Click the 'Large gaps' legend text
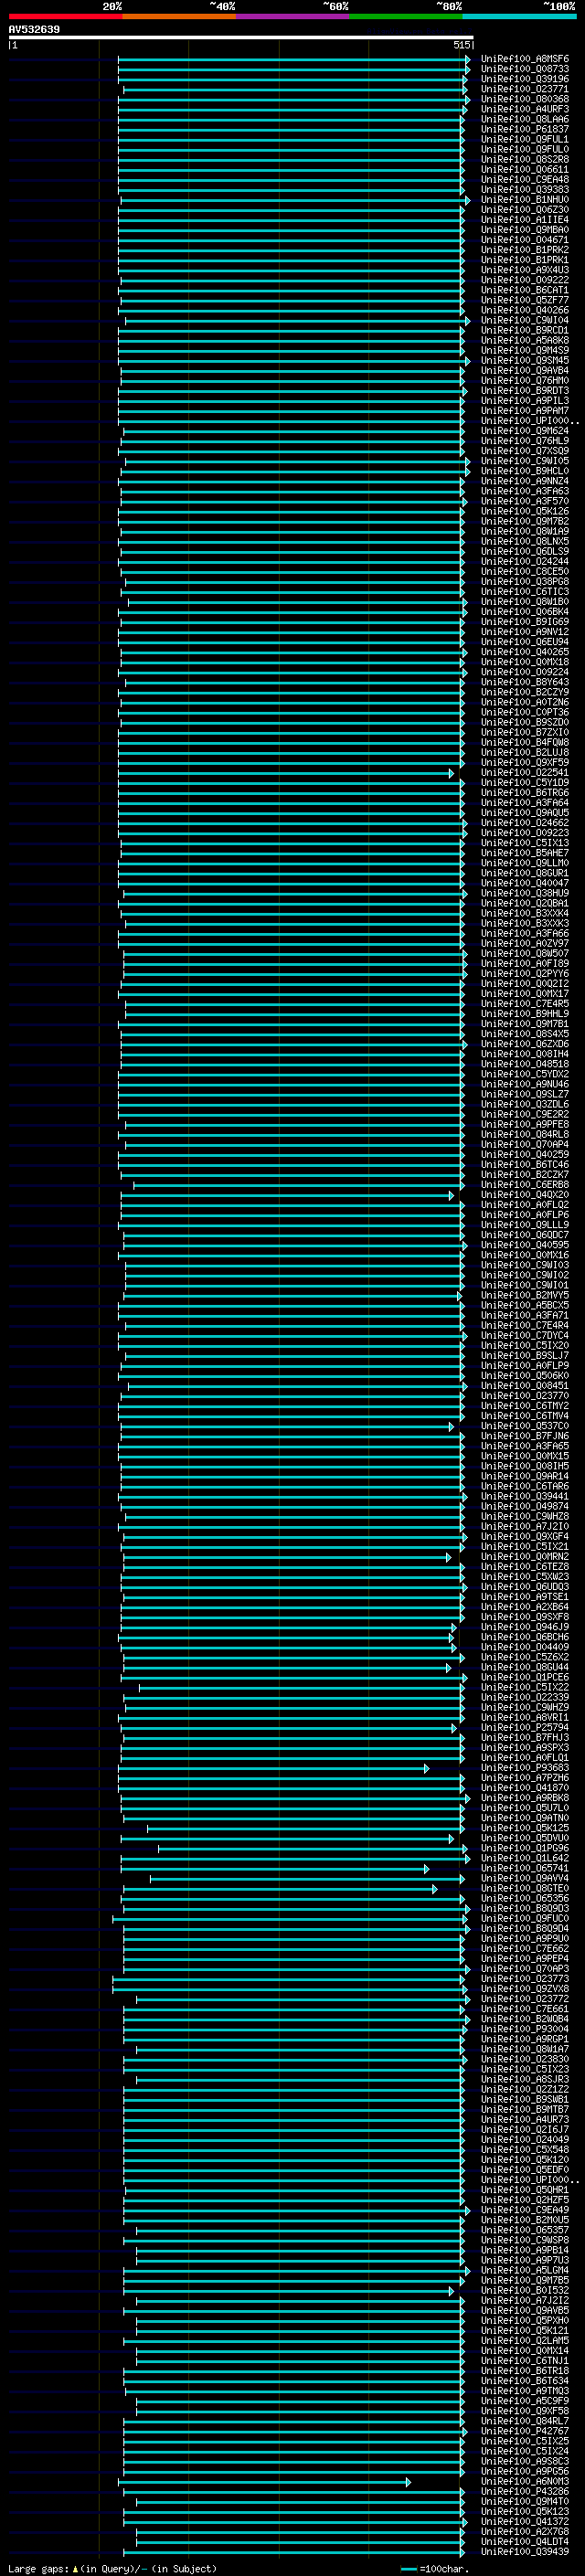The height and width of the screenshot is (2576, 585). pos(39,2569)
